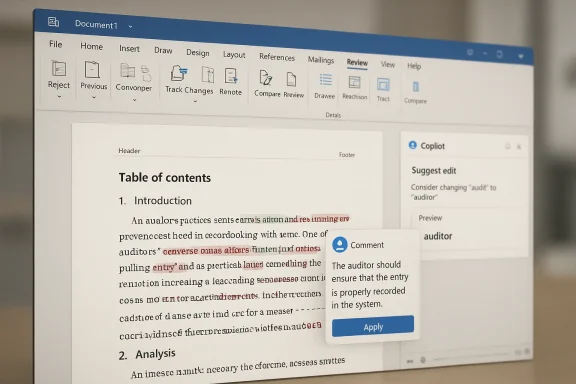Expand the Reject dropdown arrow
576x384 pixels.
coord(59,97)
